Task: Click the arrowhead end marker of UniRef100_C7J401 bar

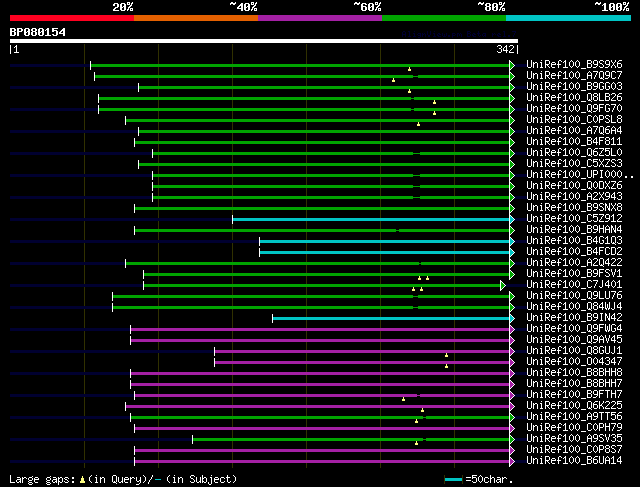Action: coord(503,285)
